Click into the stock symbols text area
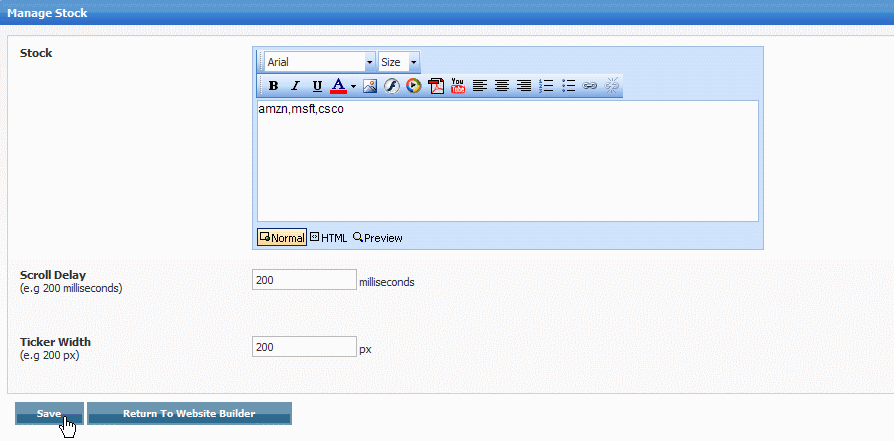Image resolution: width=894 pixels, height=441 pixels. coord(507,161)
